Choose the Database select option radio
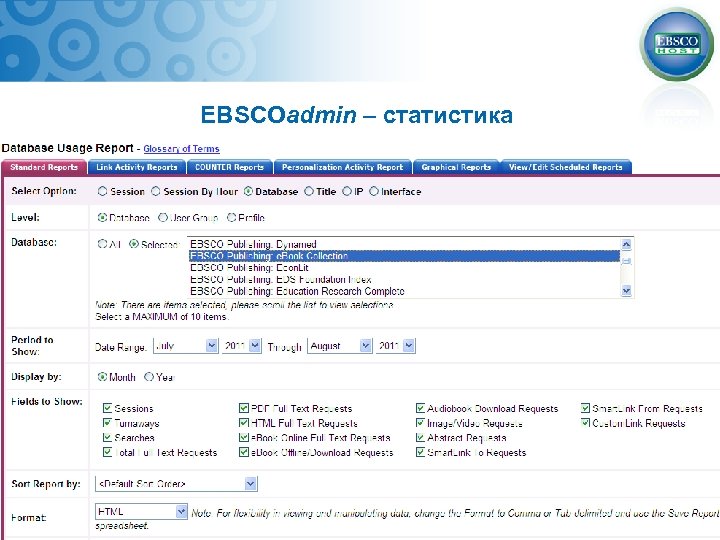Viewport: 720px width, 540px height. tap(248, 191)
